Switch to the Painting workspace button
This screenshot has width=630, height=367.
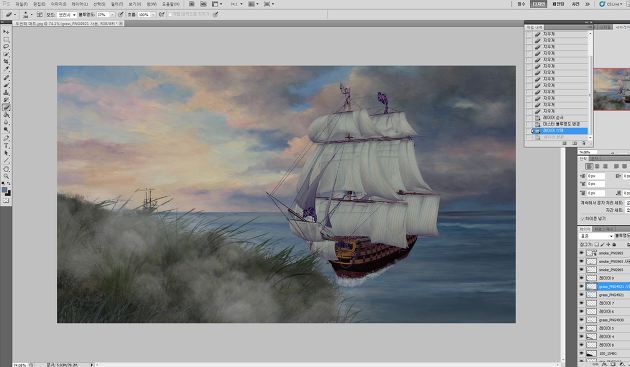click(558, 4)
